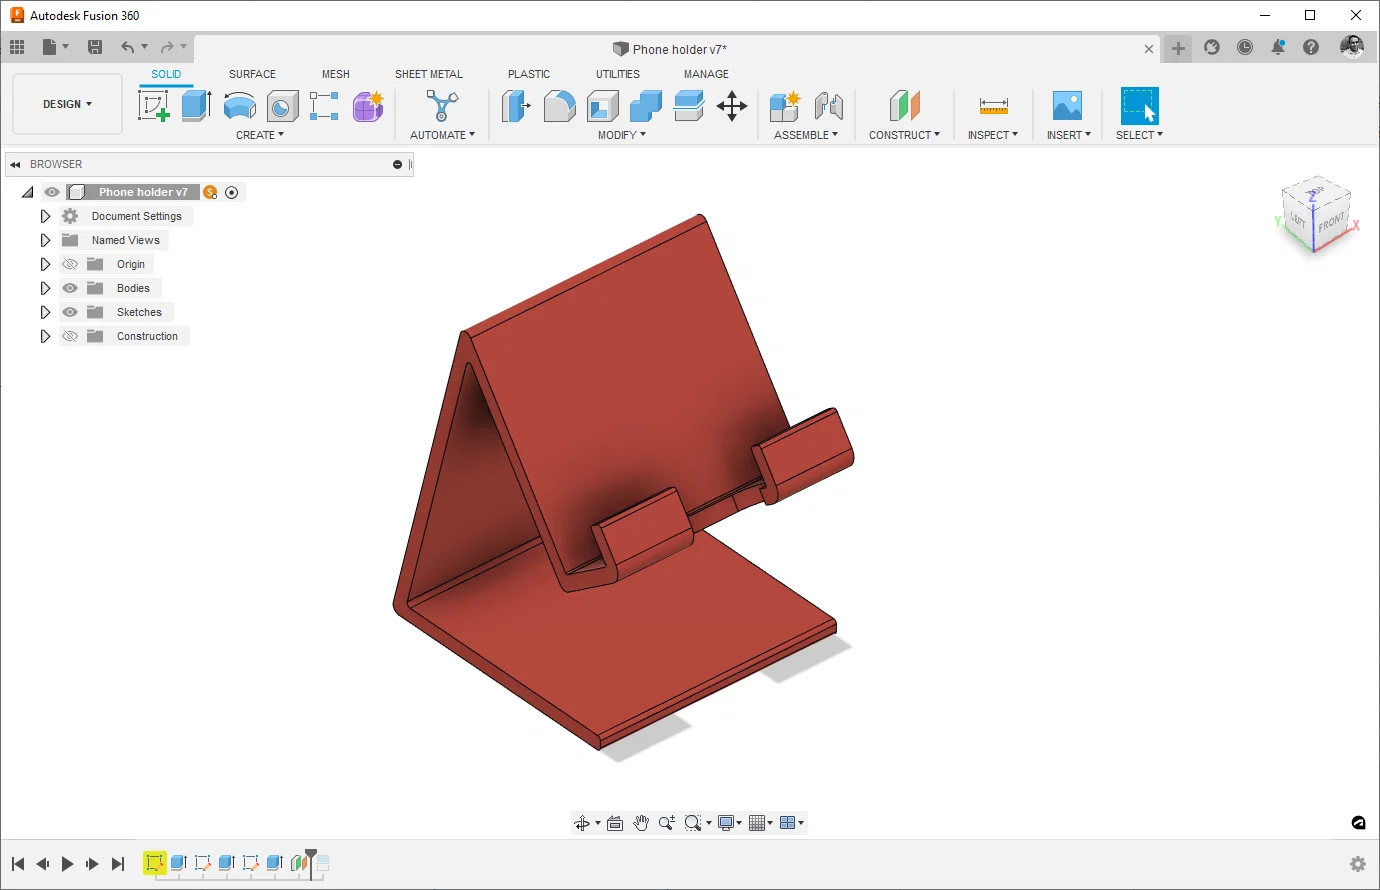Create a New Component
The width and height of the screenshot is (1380, 890).
pos(785,106)
